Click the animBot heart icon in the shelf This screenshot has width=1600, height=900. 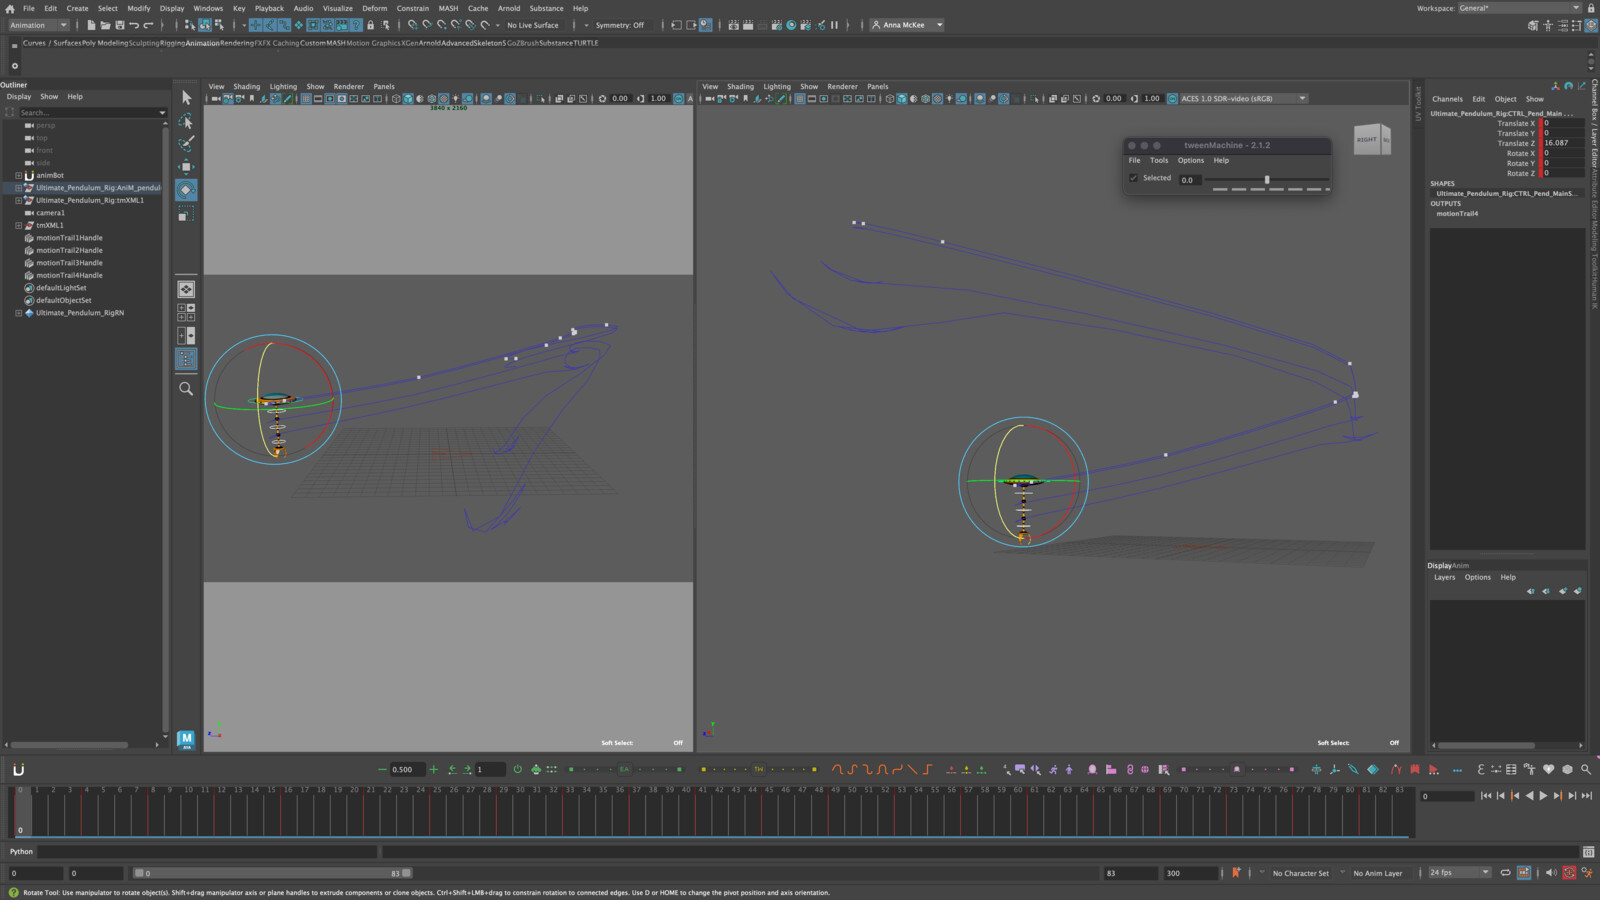pos(1548,770)
